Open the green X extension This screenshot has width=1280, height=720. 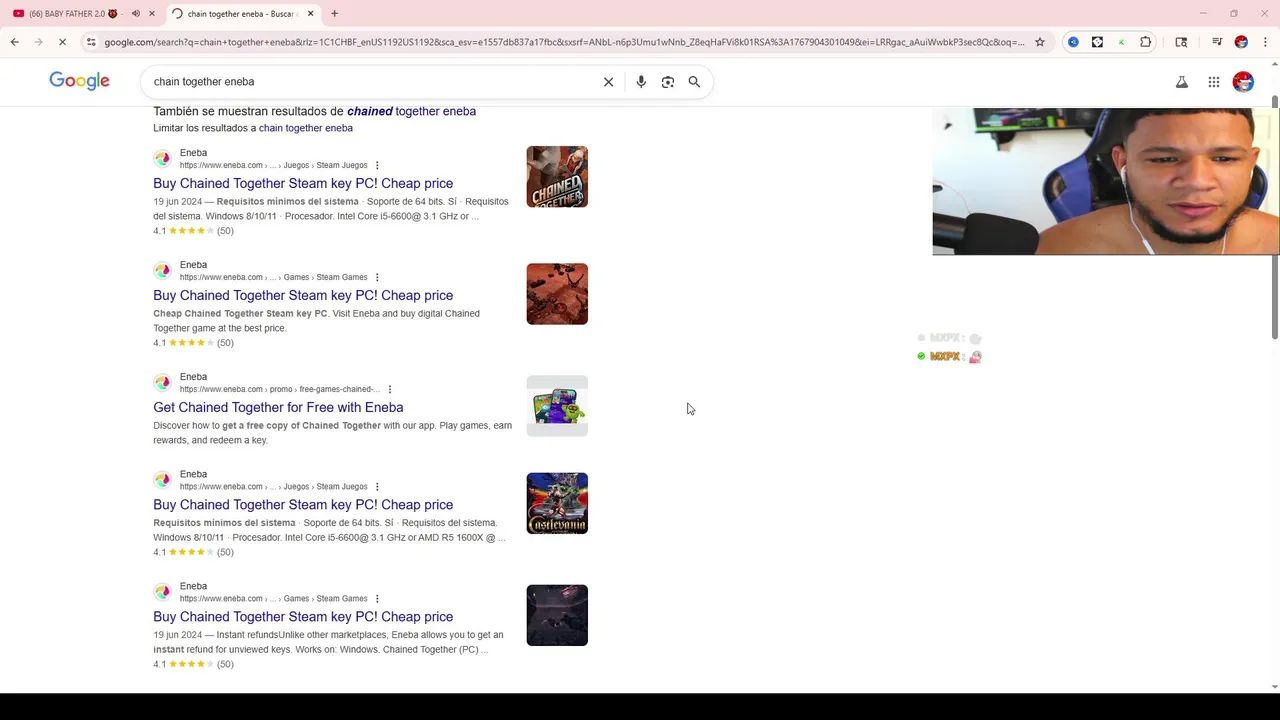coord(1121,42)
